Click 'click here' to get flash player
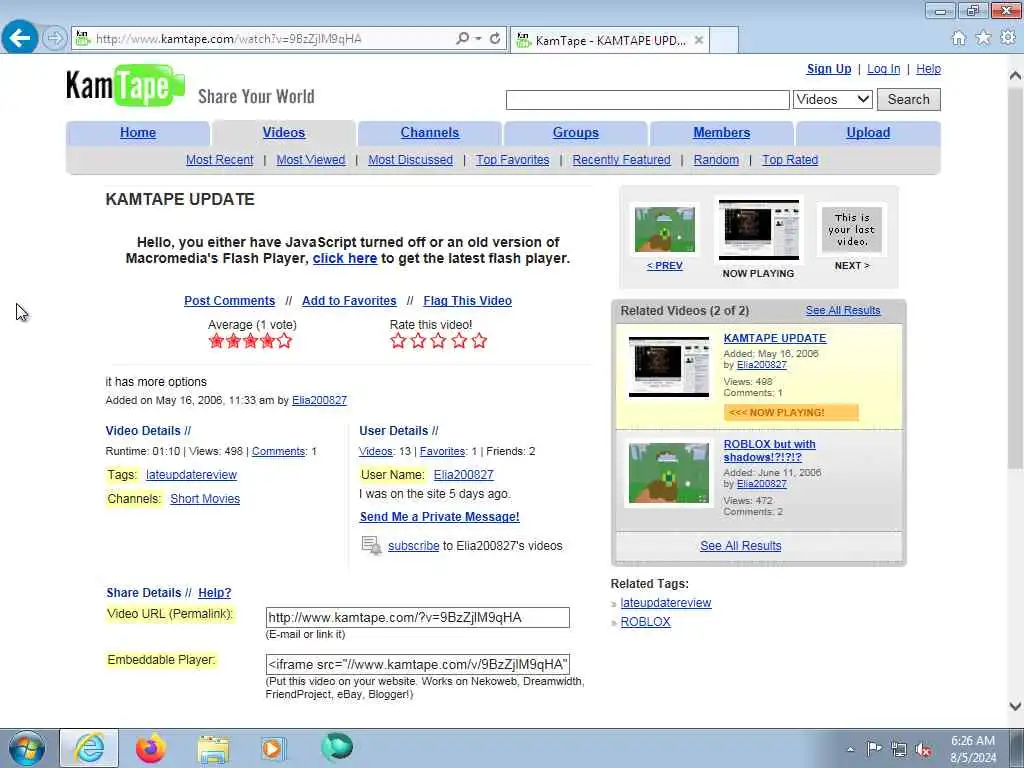 (x=345, y=258)
